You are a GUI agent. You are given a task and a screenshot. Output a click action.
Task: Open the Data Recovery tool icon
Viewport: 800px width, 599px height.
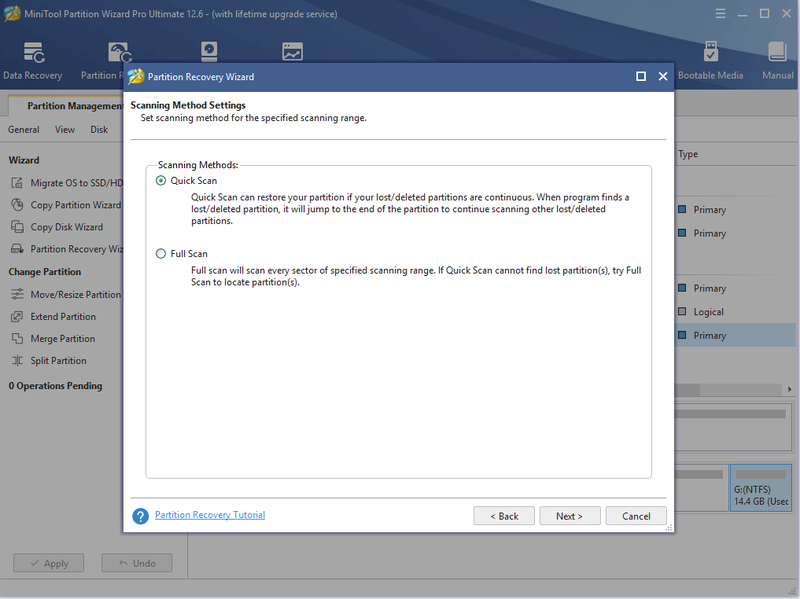coord(34,53)
